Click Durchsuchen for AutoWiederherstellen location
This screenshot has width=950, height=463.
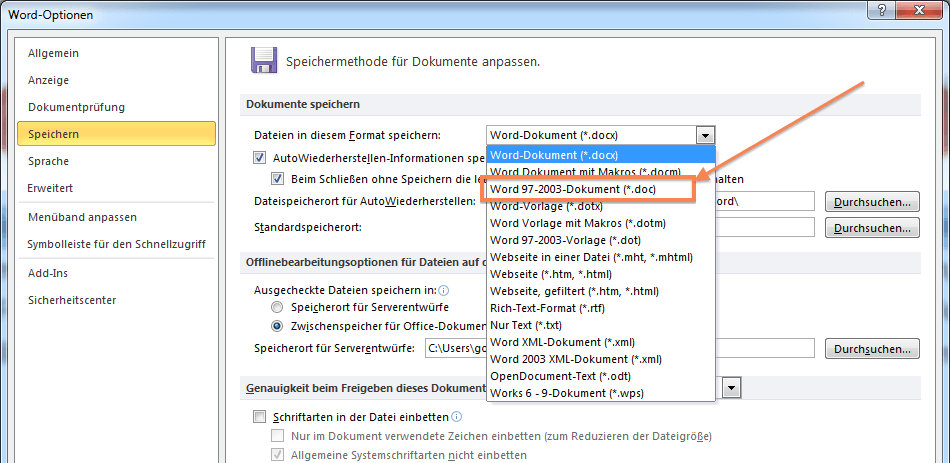(x=872, y=201)
